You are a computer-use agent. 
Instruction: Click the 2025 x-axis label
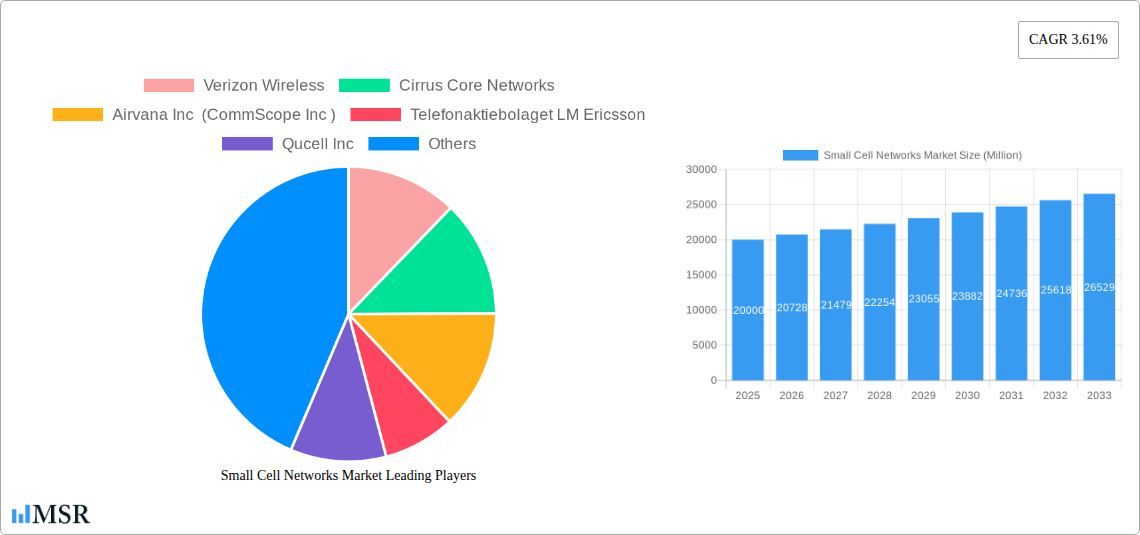point(748,395)
